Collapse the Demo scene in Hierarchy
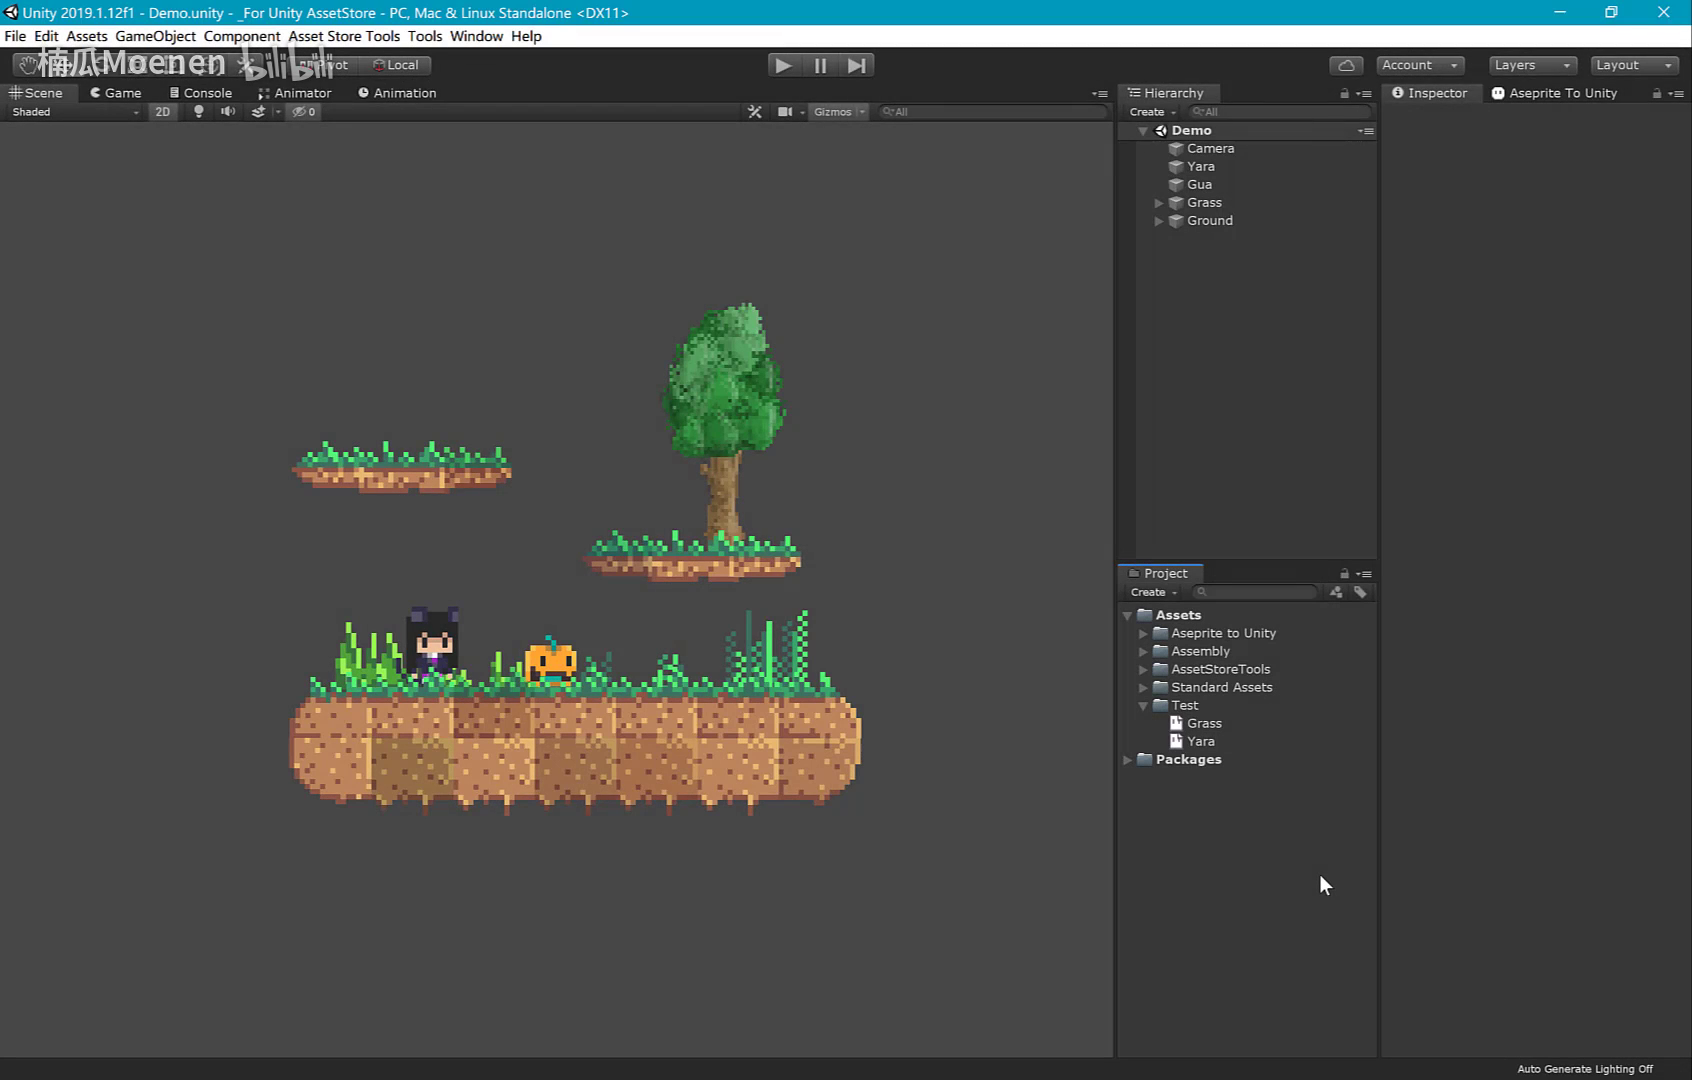1692x1080 pixels. pyautogui.click(x=1143, y=131)
